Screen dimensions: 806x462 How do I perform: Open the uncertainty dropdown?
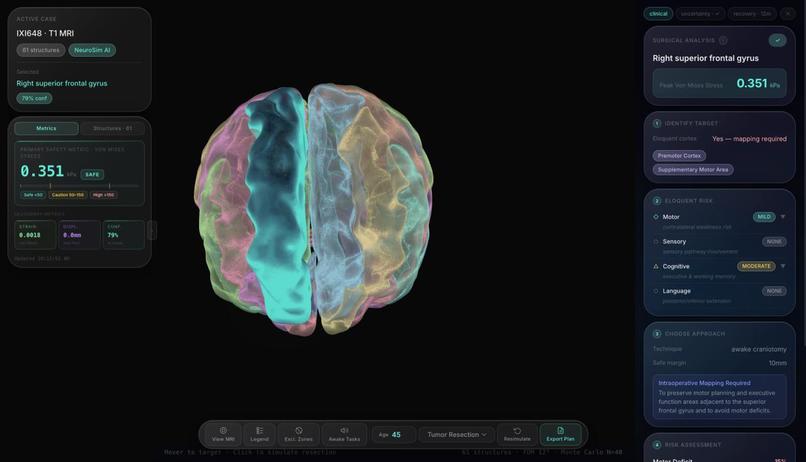700,14
